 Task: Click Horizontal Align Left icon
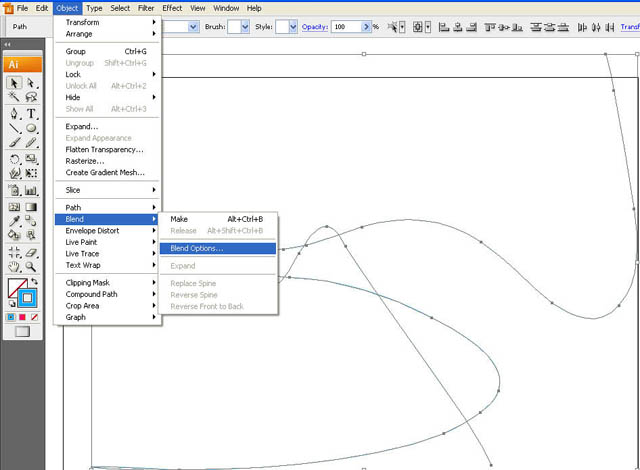pos(444,27)
